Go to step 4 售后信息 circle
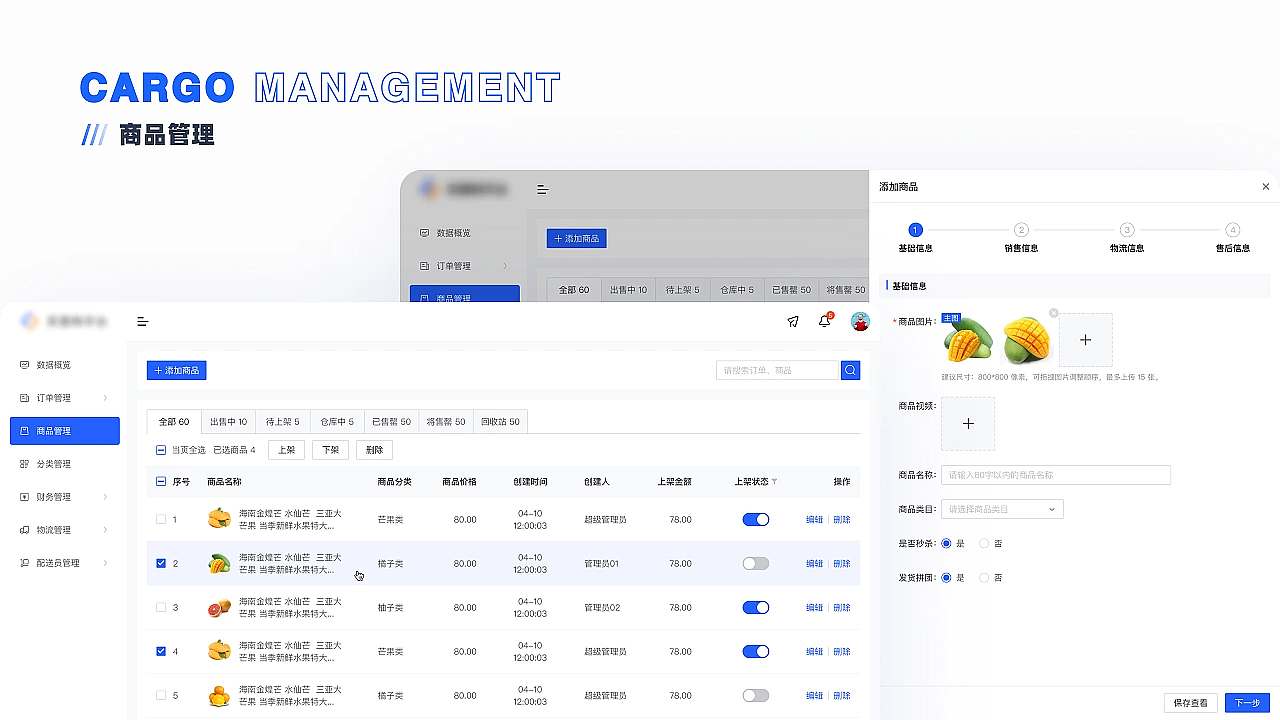Viewport: 1280px width, 720px height. point(1233,230)
